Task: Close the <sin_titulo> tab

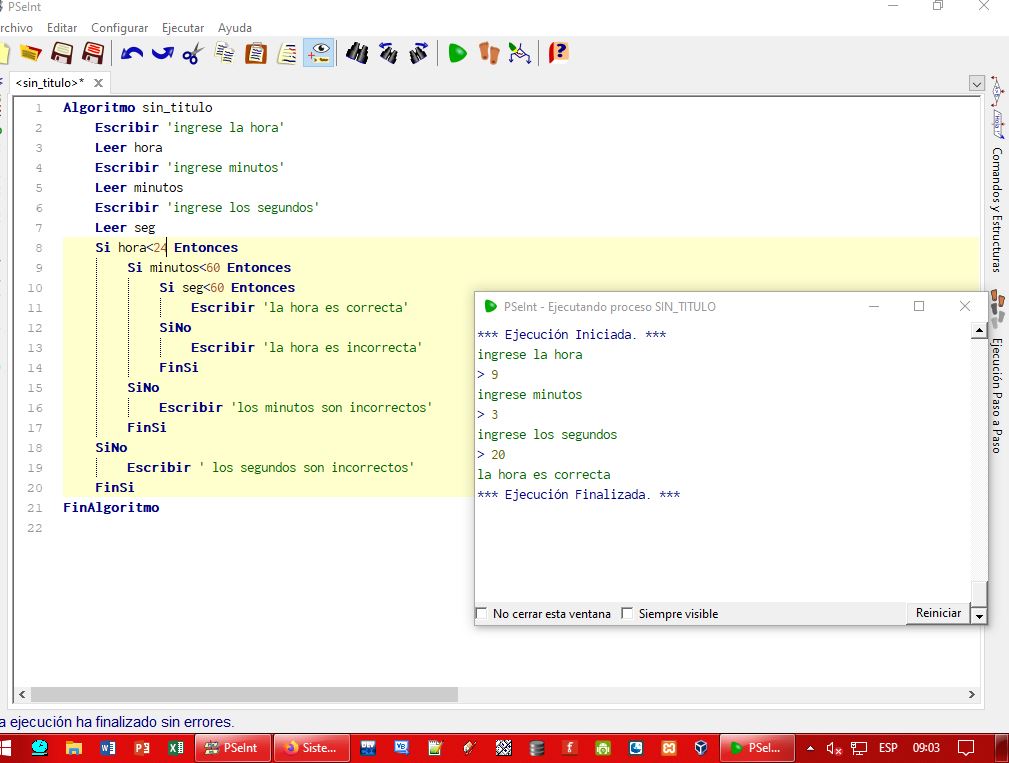Action: [99, 83]
